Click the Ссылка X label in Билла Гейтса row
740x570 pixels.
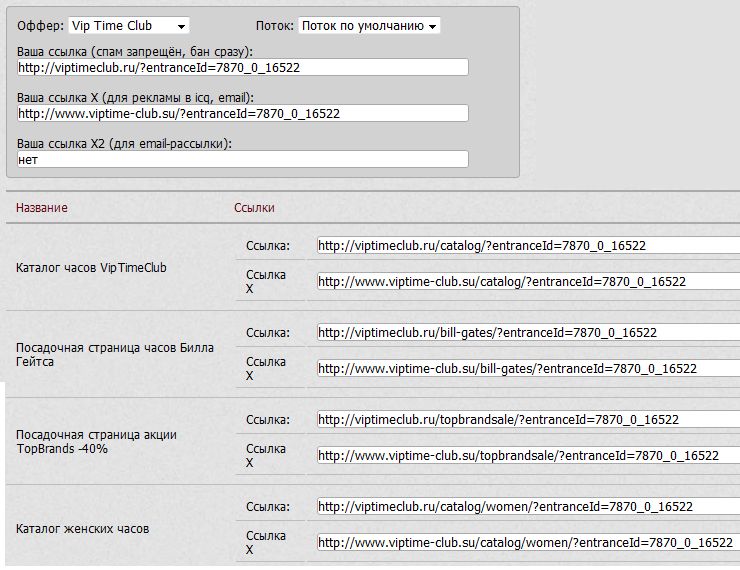coord(266,369)
